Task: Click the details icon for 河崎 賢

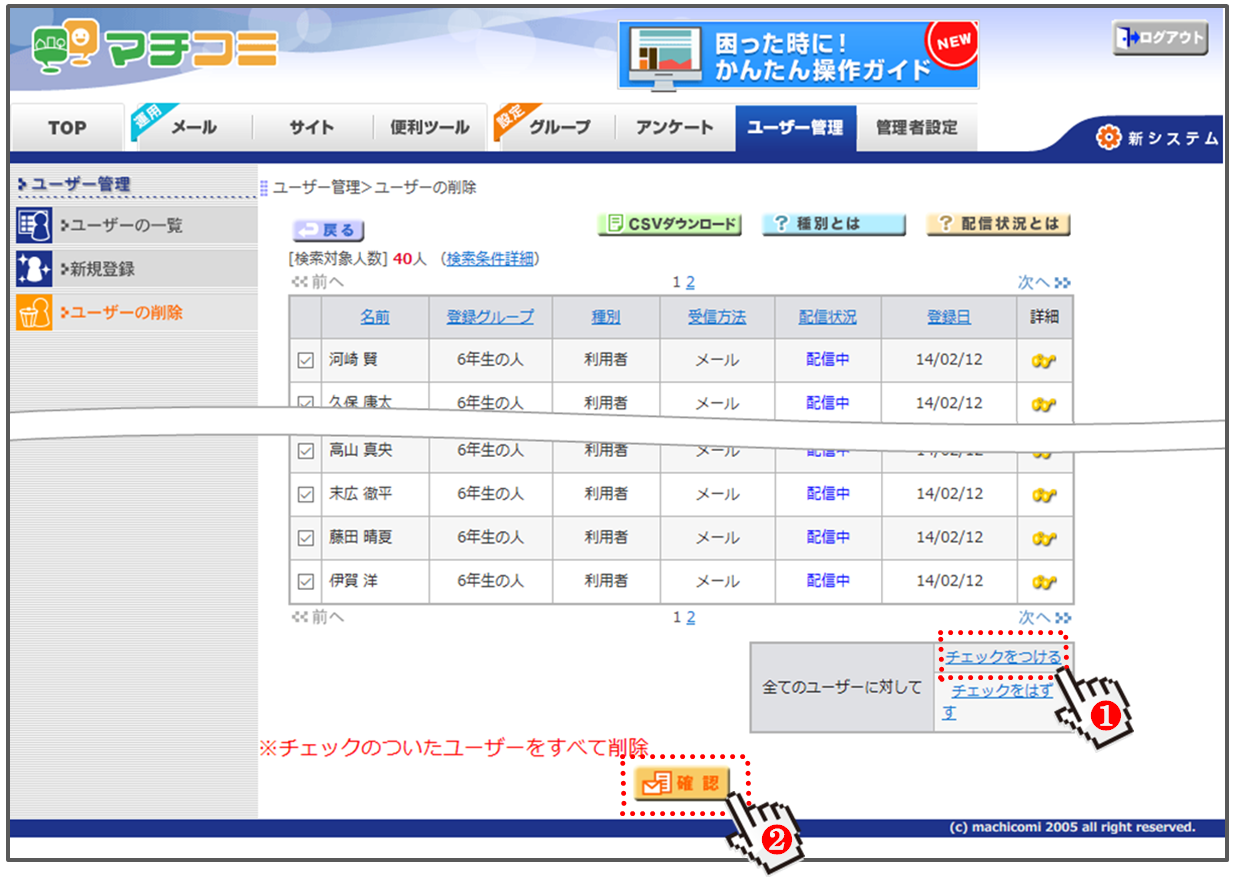Action: [1044, 361]
